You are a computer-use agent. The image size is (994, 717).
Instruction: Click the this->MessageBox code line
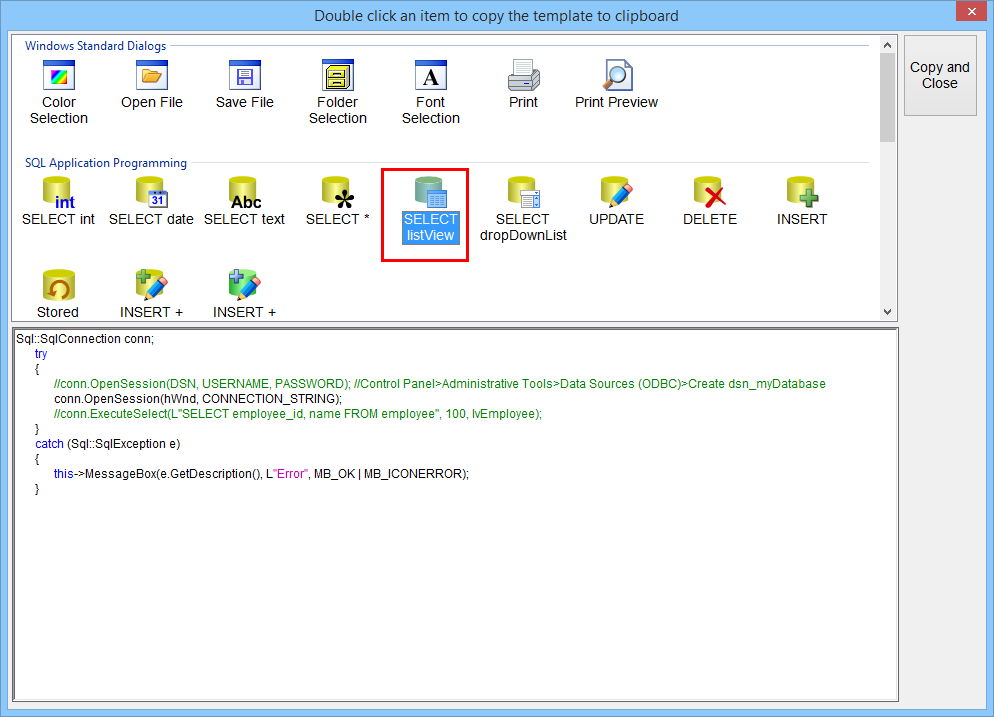[261, 474]
